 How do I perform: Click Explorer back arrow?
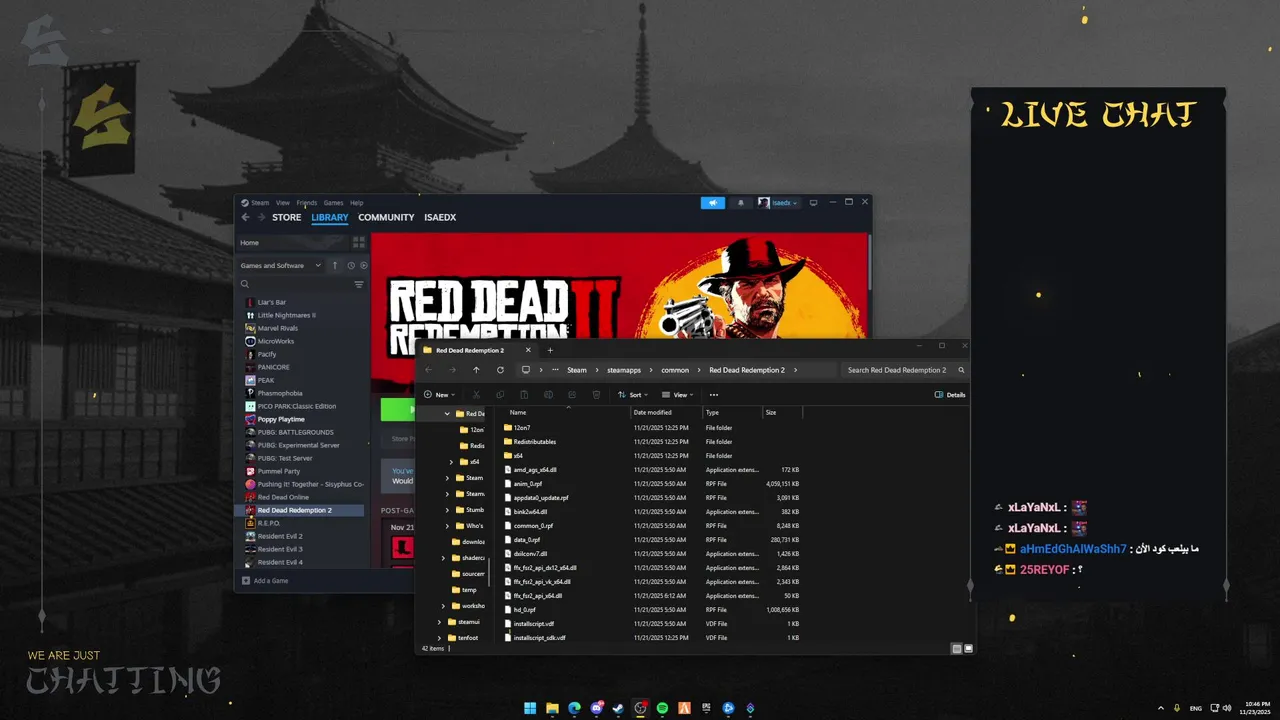tap(429, 370)
